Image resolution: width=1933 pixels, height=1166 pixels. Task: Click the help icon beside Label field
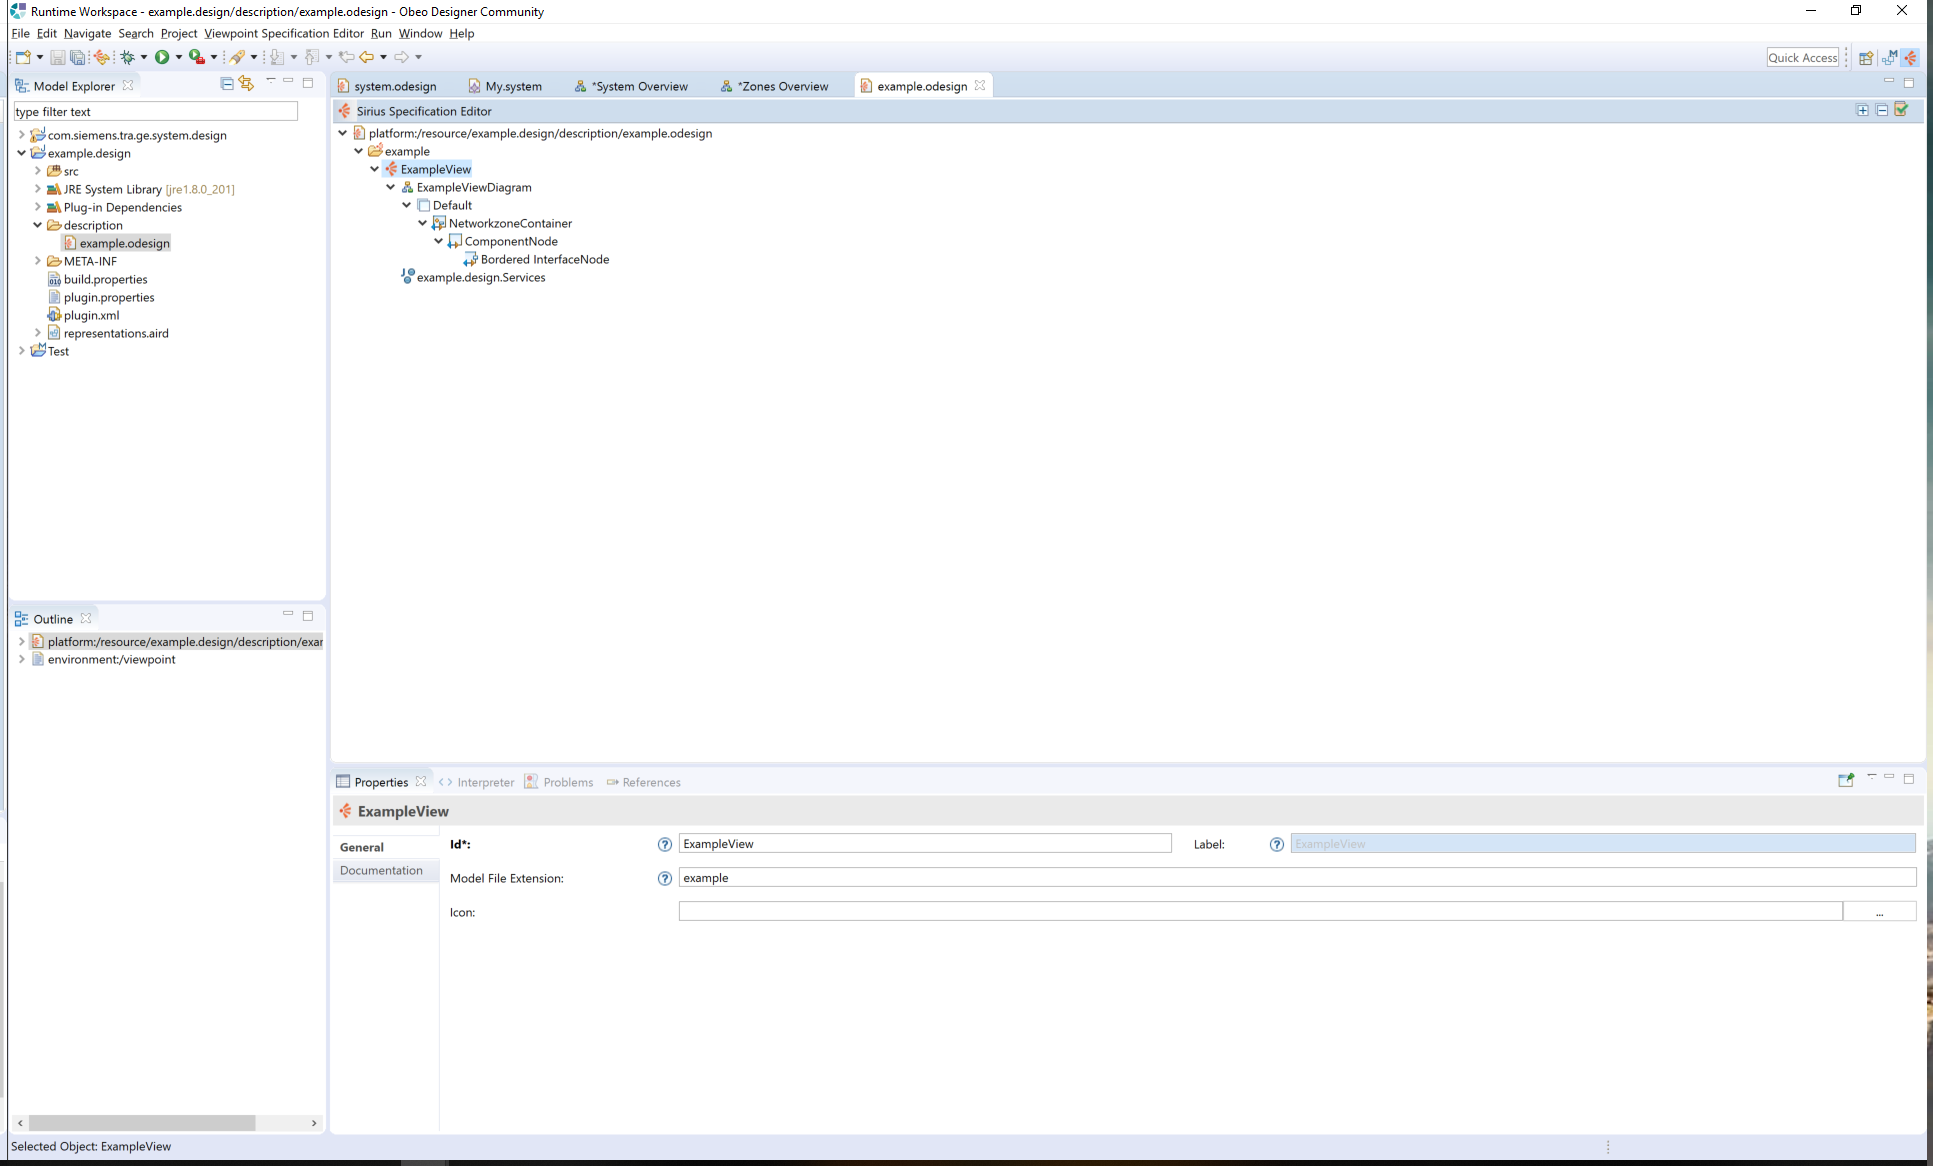pyautogui.click(x=1277, y=845)
